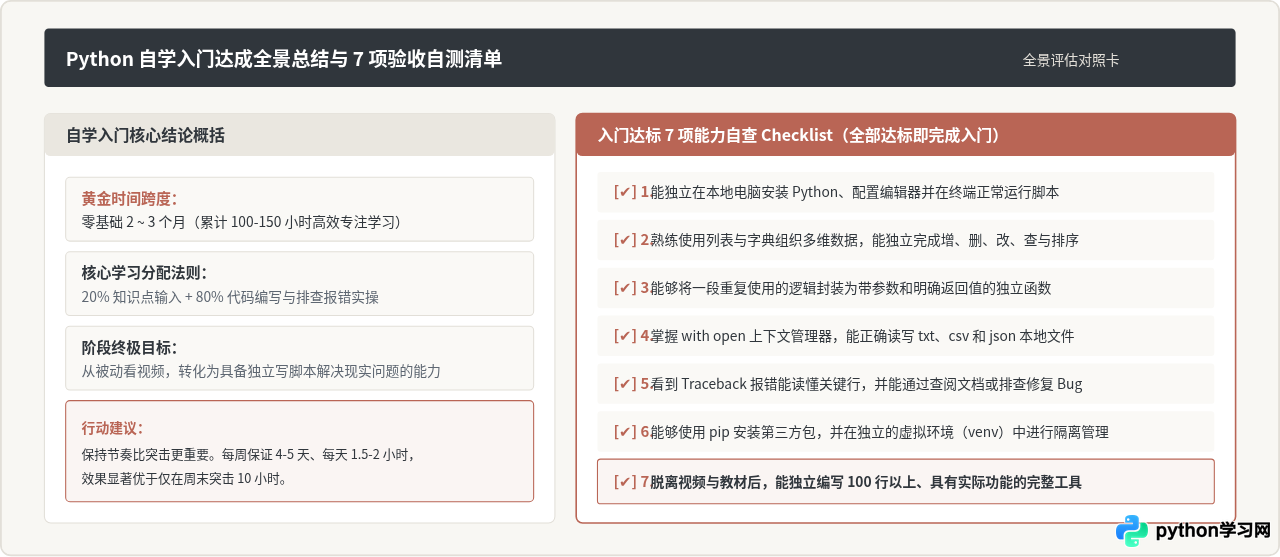Select the 入门达标 7 项能力自查 Checklist header
This screenshot has width=1280, height=557.
(x=906, y=135)
